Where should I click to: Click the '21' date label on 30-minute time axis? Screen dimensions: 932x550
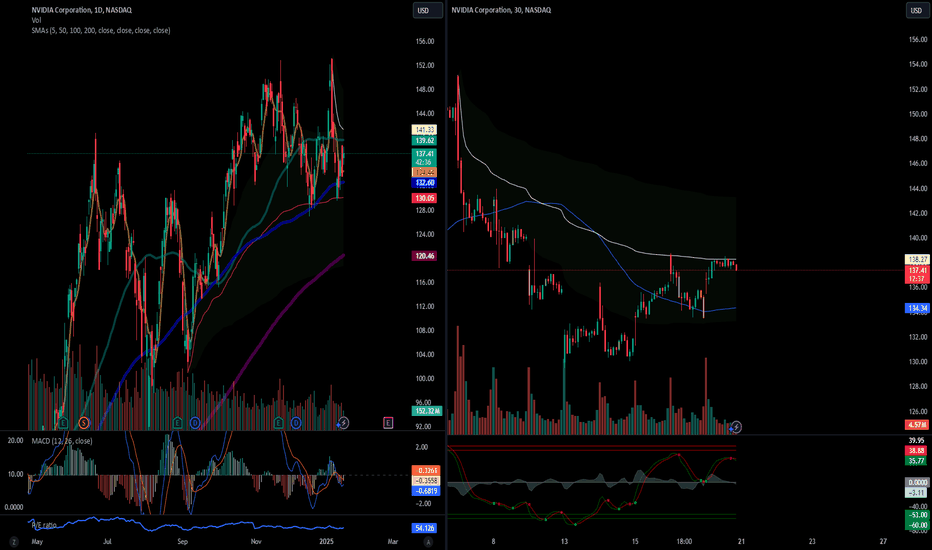point(741,542)
